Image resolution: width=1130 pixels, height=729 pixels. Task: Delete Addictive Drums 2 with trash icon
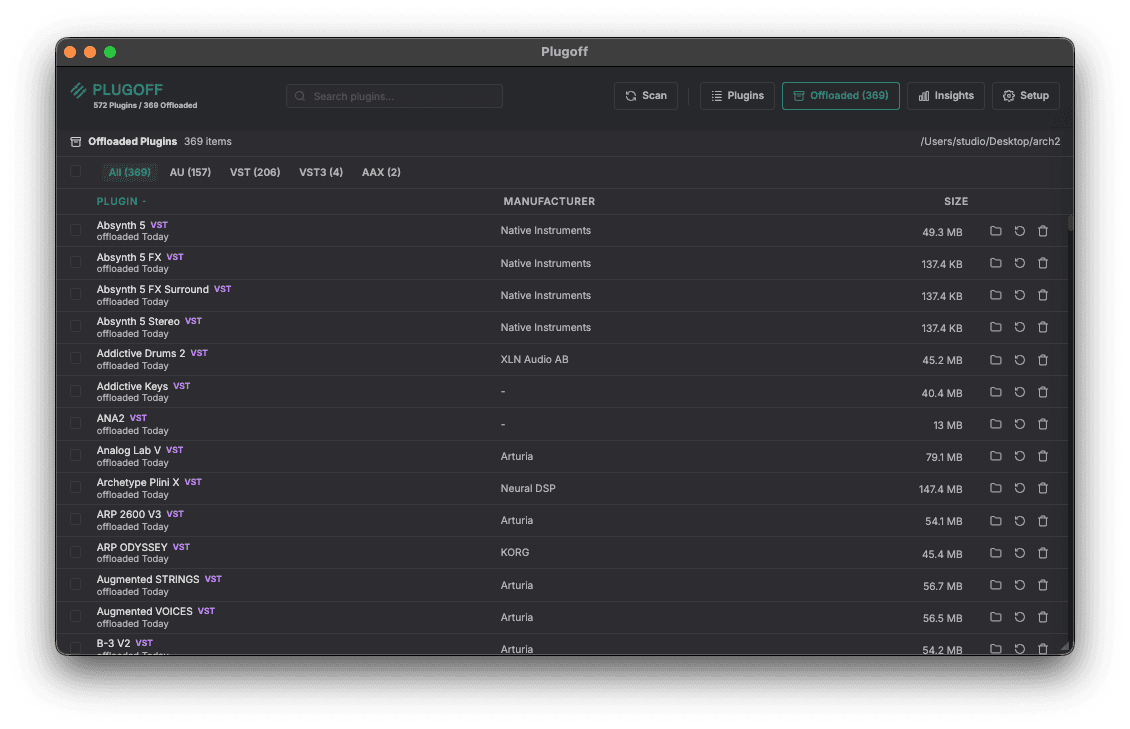point(1043,359)
